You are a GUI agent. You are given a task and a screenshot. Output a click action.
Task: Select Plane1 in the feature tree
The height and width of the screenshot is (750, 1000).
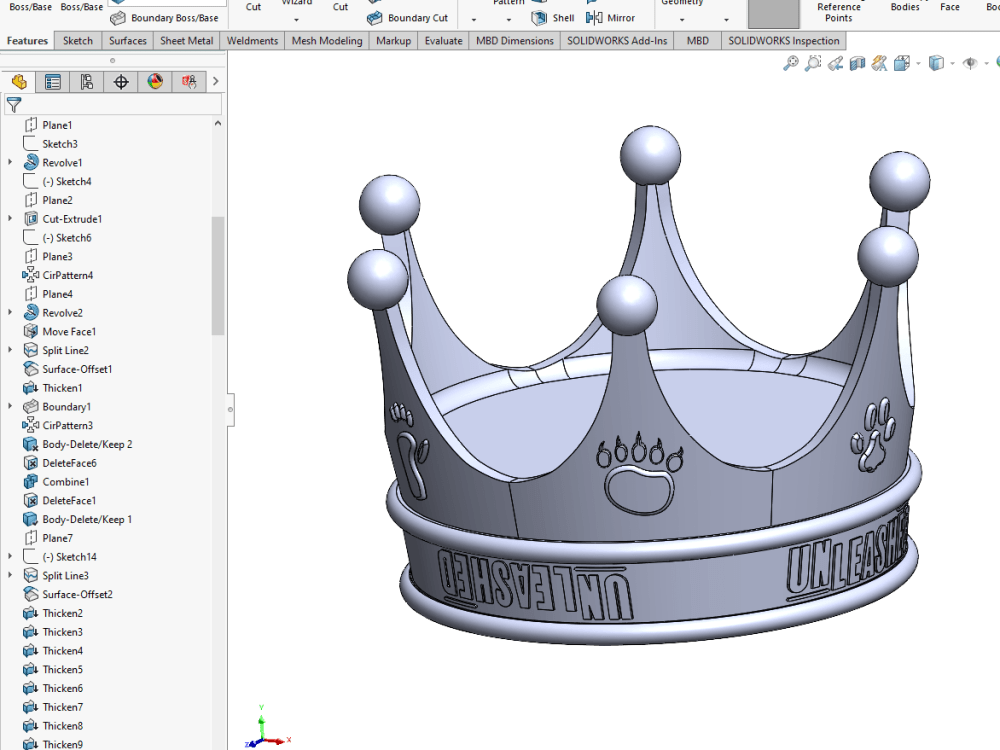48,125
